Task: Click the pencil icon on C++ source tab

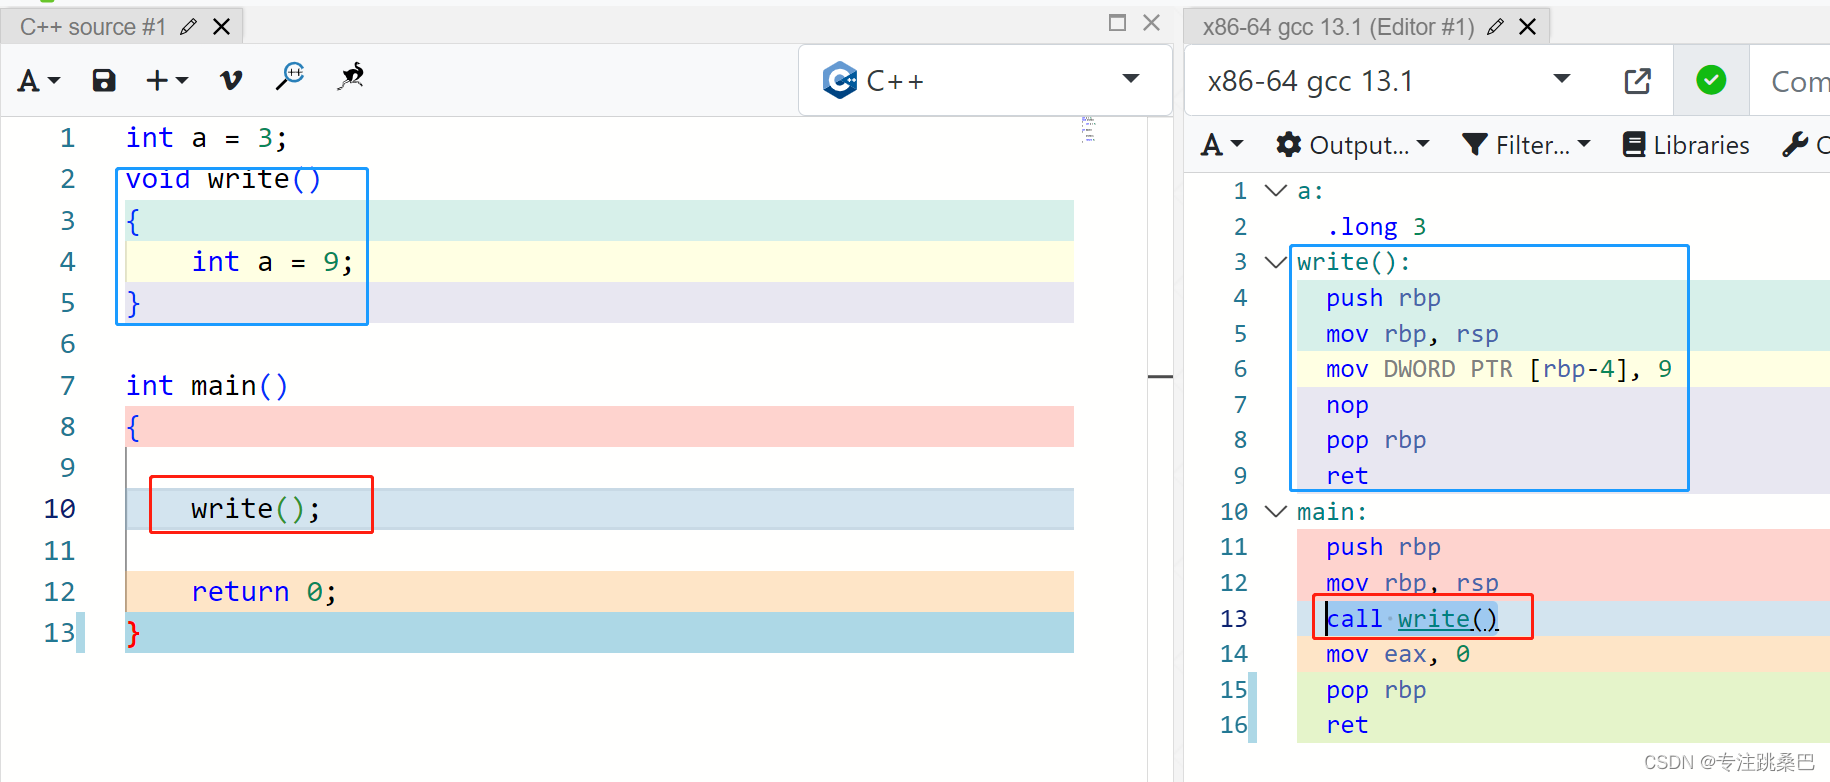Action: pos(188,27)
